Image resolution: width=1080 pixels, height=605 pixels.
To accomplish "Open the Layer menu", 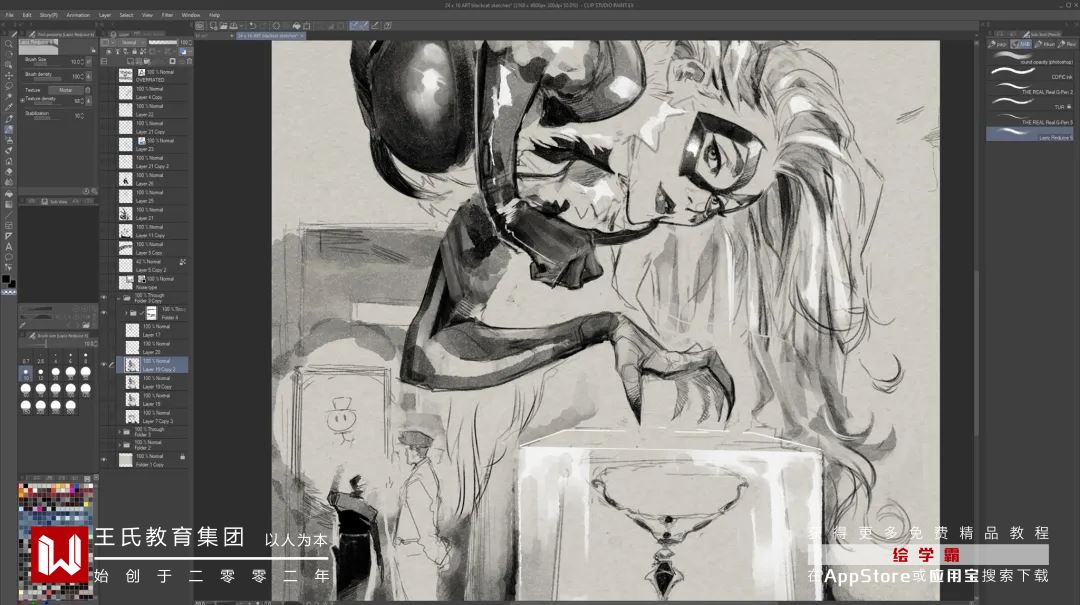I will click(x=105, y=14).
